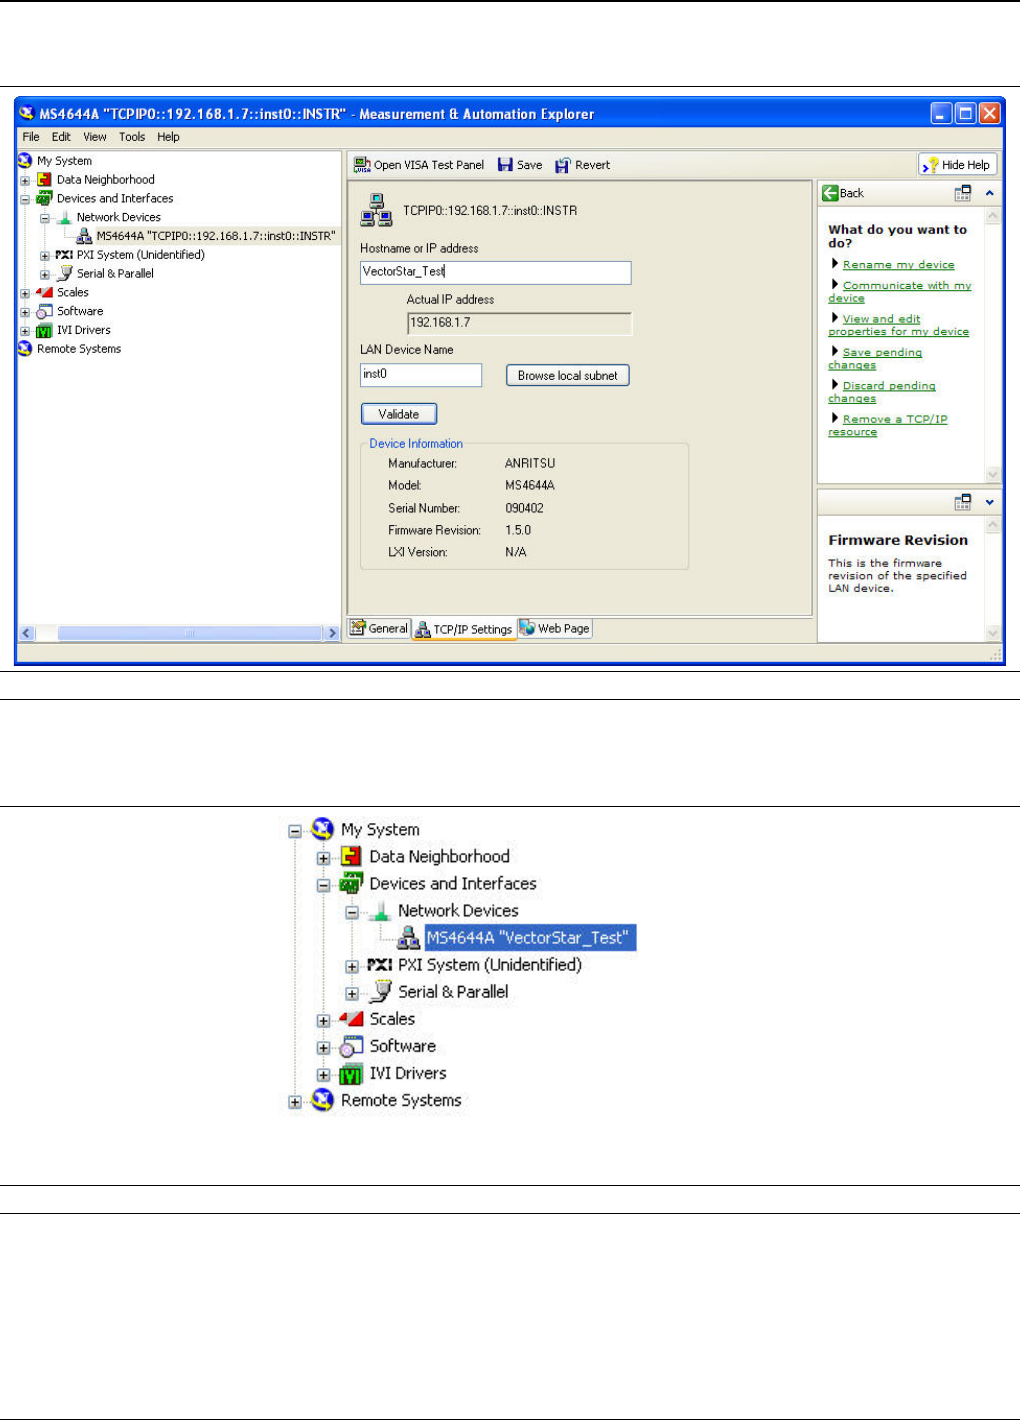Switch to the TCP/IP Settings tab
1020x1420 pixels.
pos(464,629)
